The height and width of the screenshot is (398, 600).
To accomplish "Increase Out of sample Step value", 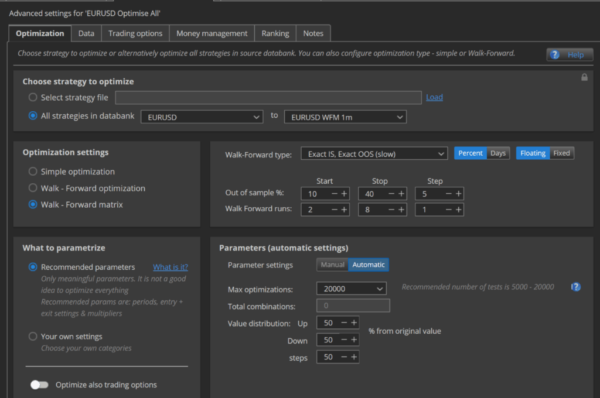I will [458, 194].
